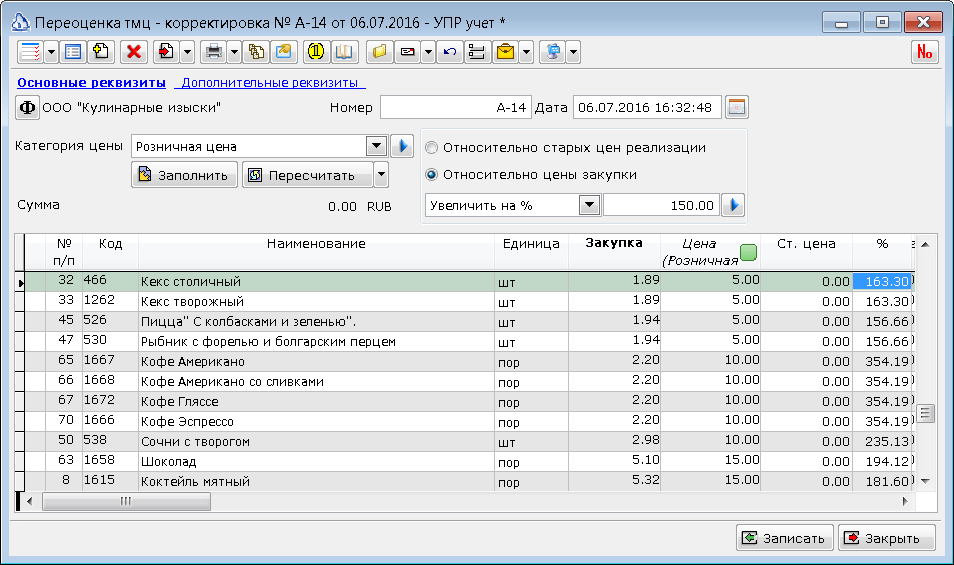Click the vertical scrollbar thumb

tap(925, 414)
